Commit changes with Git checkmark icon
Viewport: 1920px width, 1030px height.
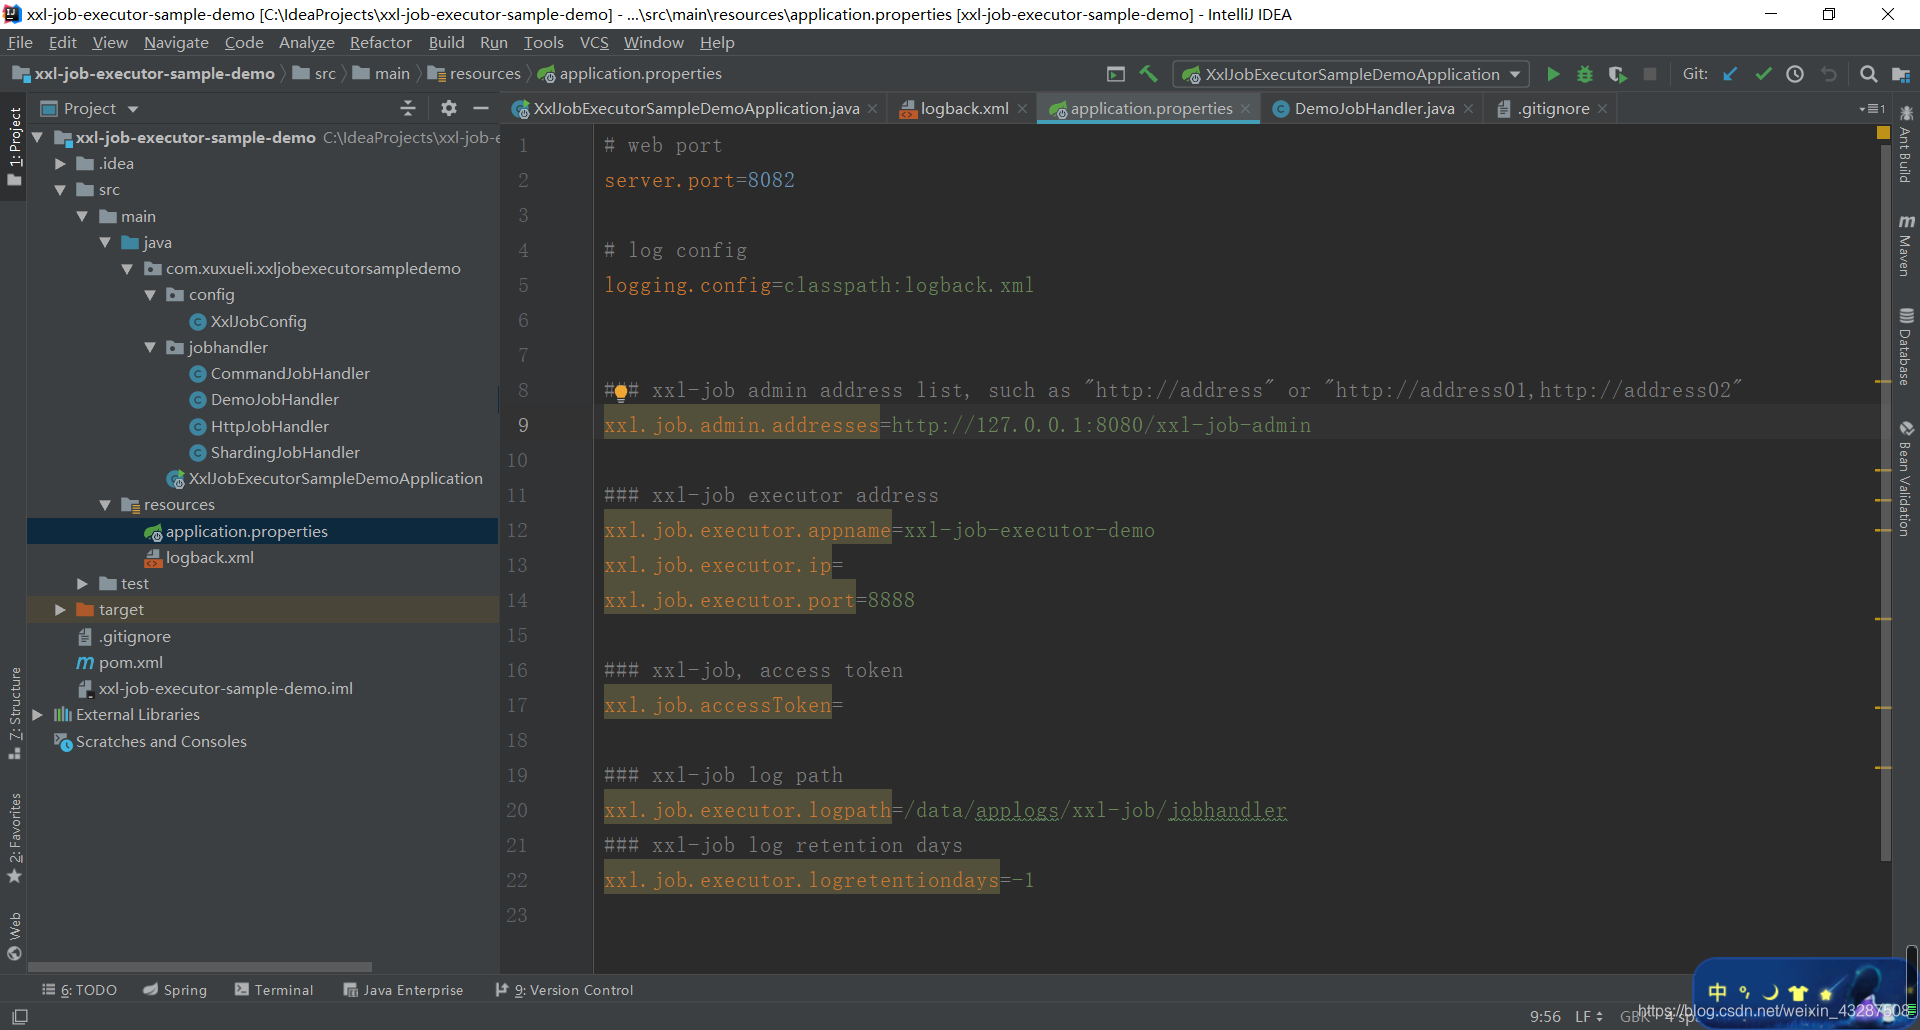(1763, 74)
